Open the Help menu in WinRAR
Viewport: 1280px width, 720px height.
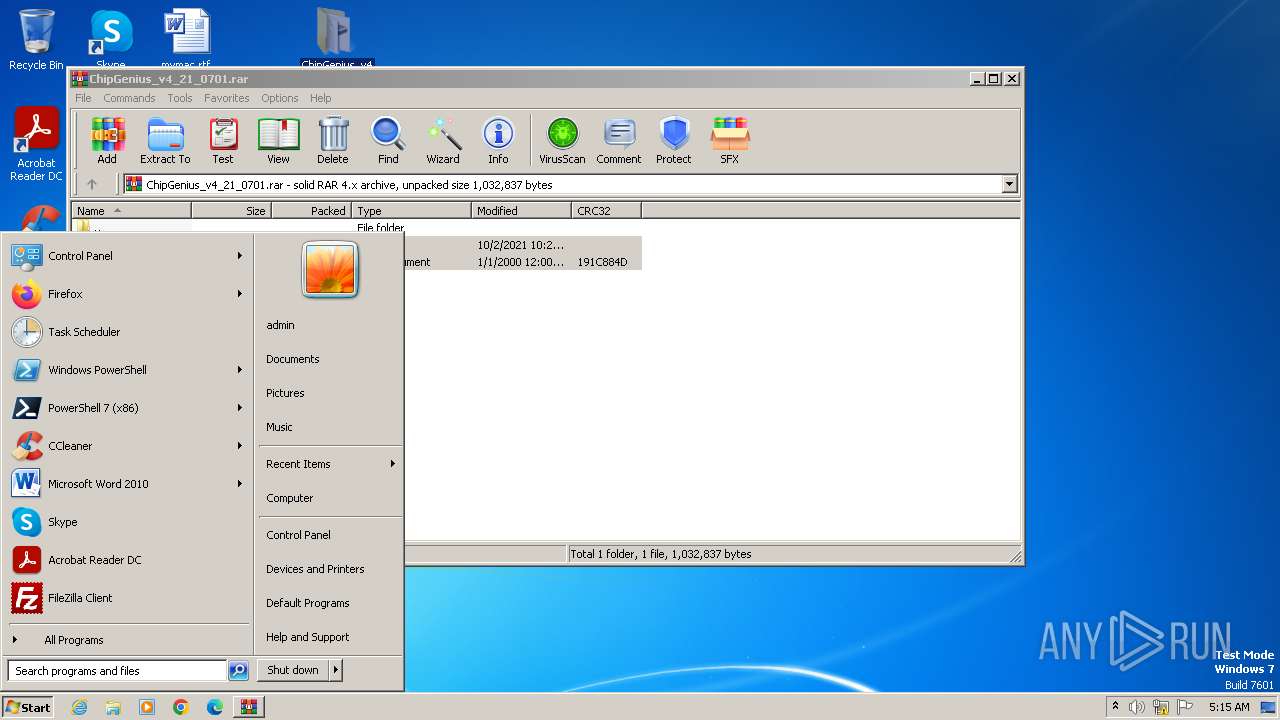point(321,98)
